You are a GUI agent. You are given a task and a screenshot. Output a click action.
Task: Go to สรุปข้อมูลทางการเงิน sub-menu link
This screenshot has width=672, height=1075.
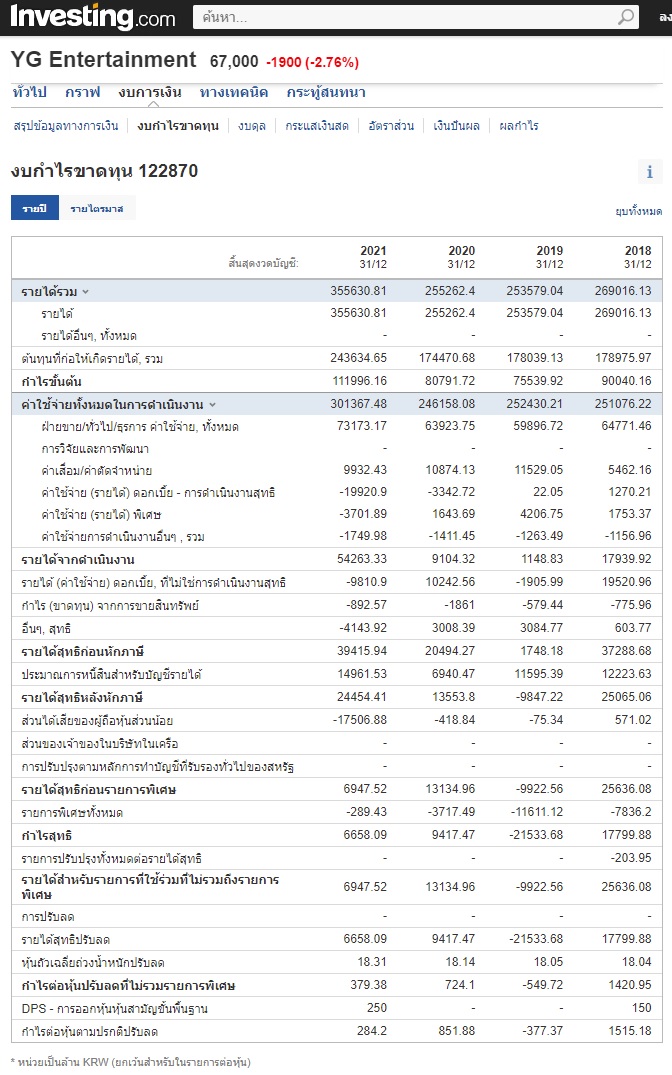pos(66,125)
